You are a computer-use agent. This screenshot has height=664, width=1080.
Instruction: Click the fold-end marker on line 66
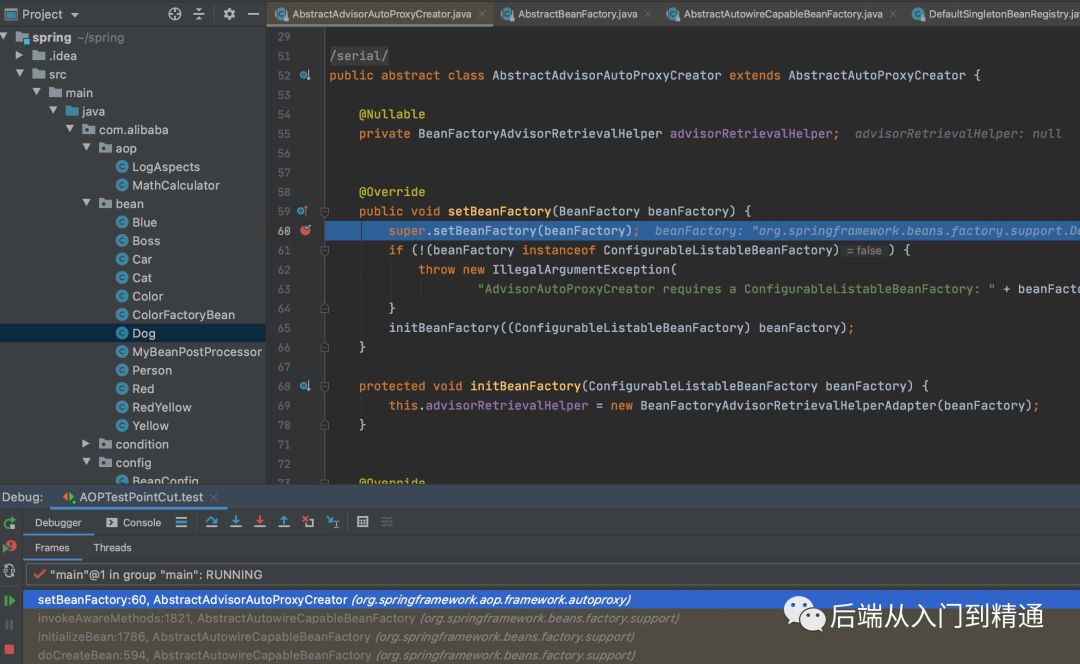coord(324,348)
